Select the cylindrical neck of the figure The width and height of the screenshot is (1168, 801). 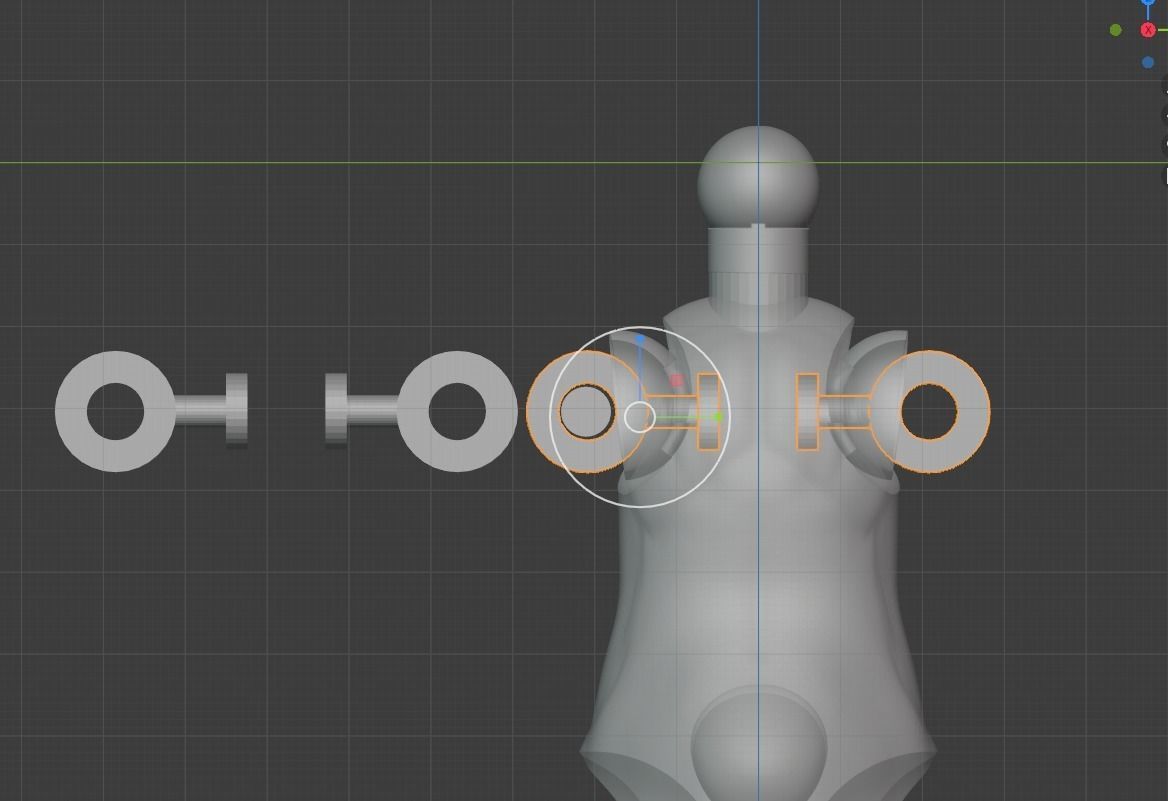coord(758,265)
